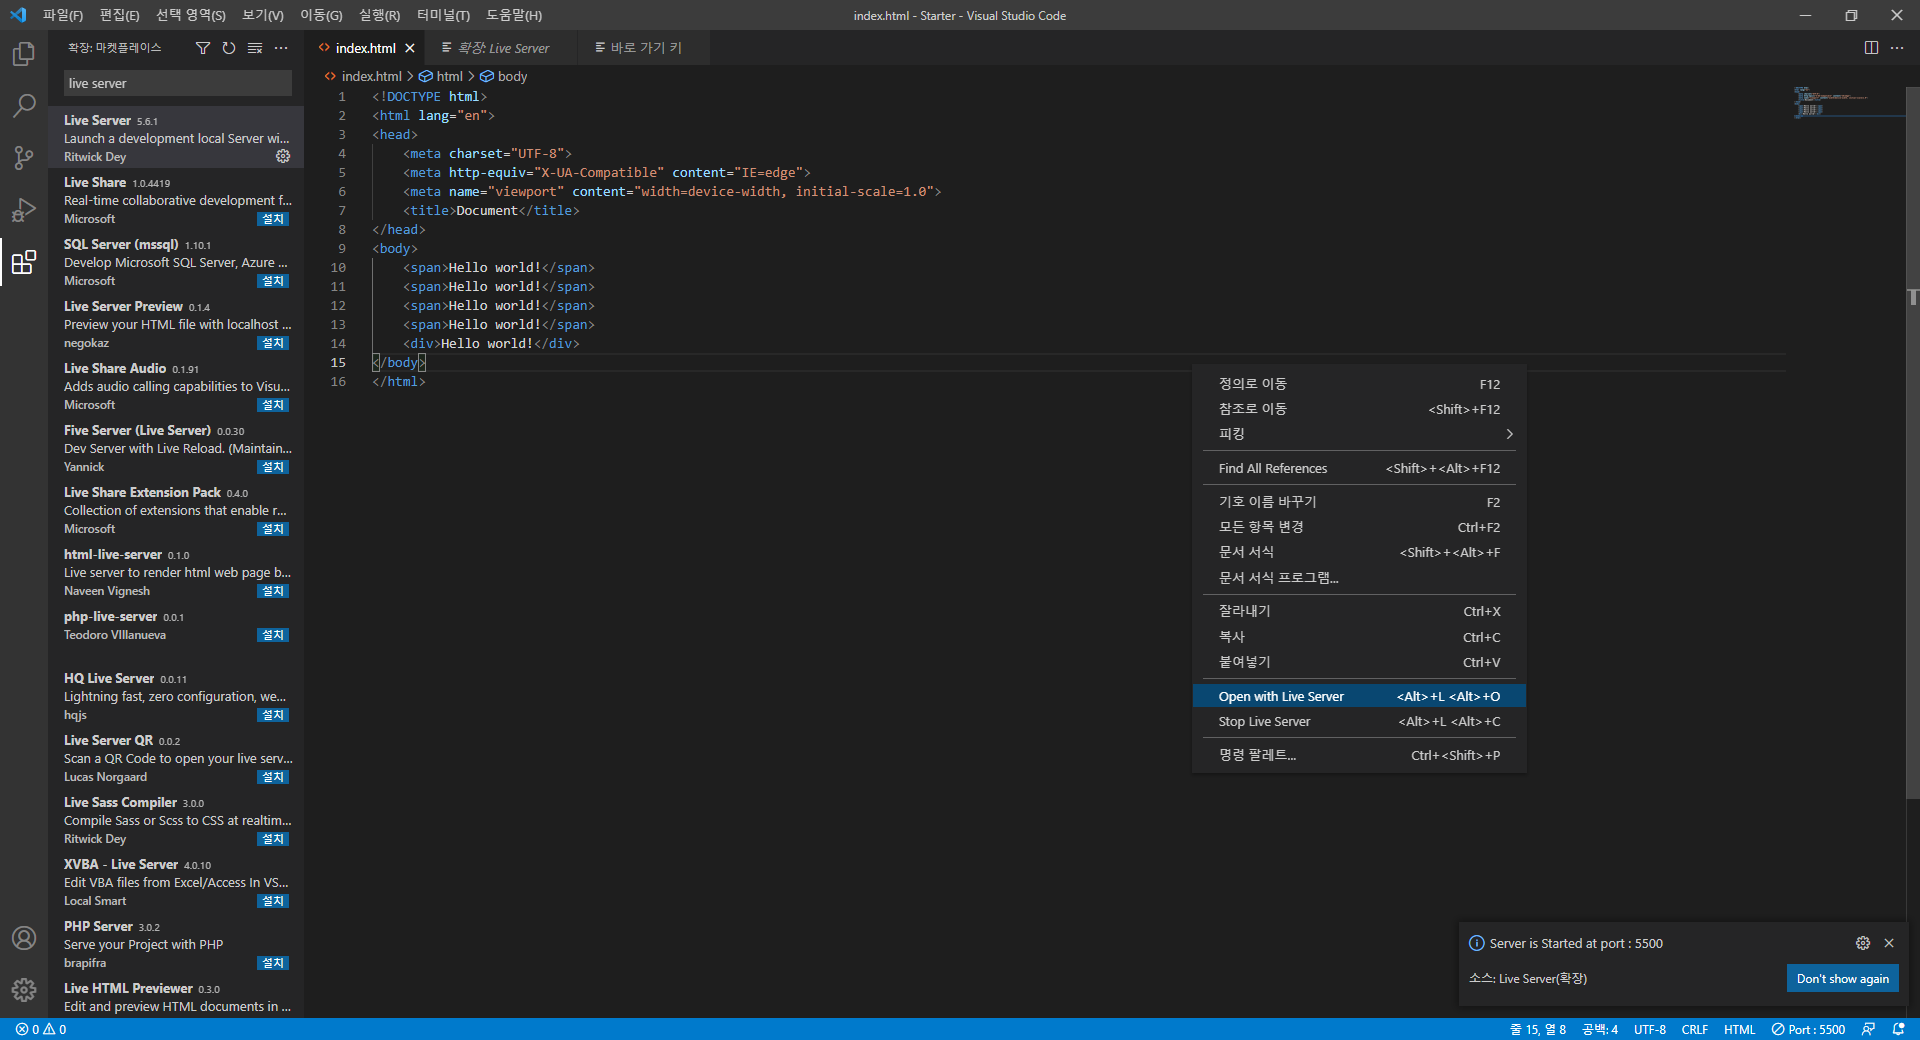Viewport: 1920px width, 1040px height.
Task: Clear extensions search results icon
Action: [x=255, y=48]
